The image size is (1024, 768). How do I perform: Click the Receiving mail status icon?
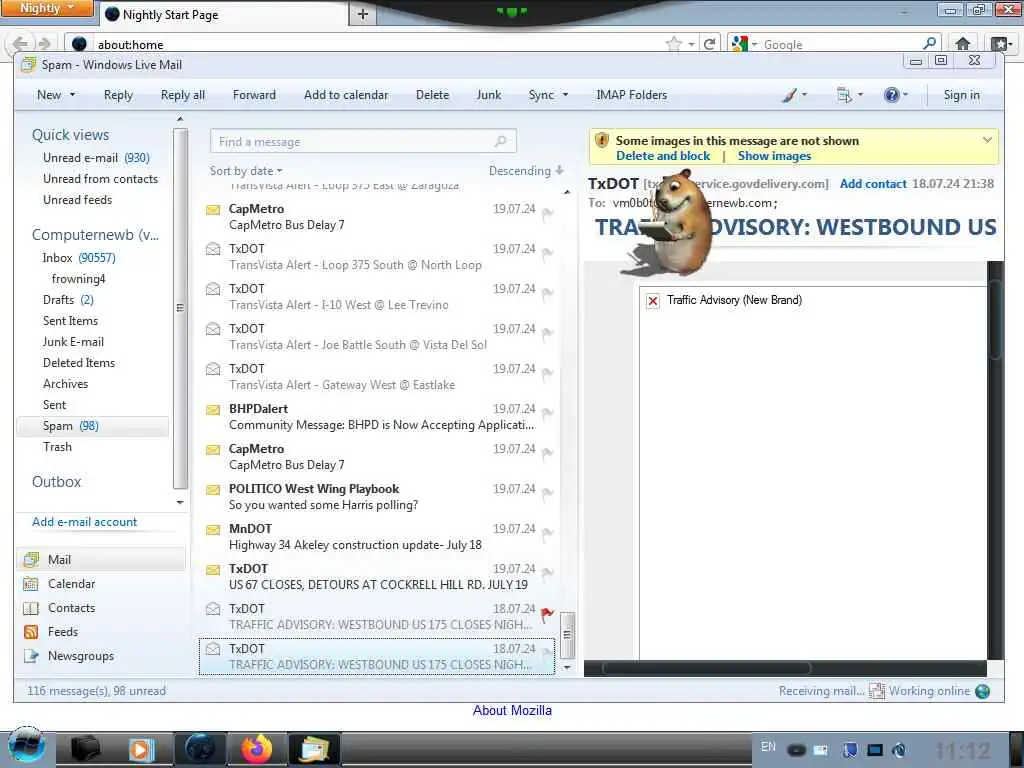[x=876, y=691]
